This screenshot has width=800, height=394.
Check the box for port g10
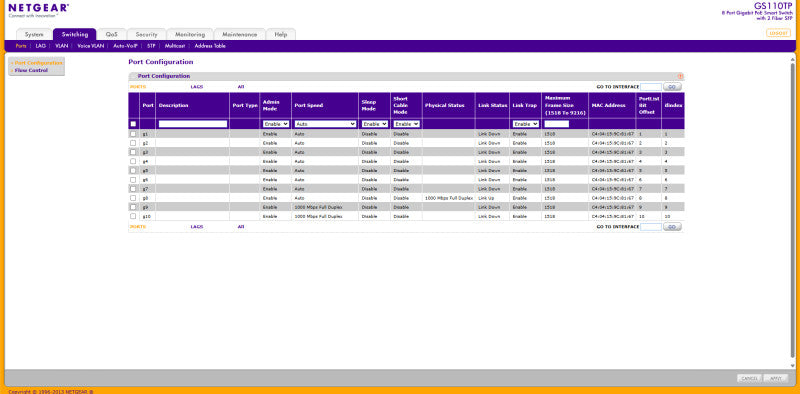click(133, 216)
